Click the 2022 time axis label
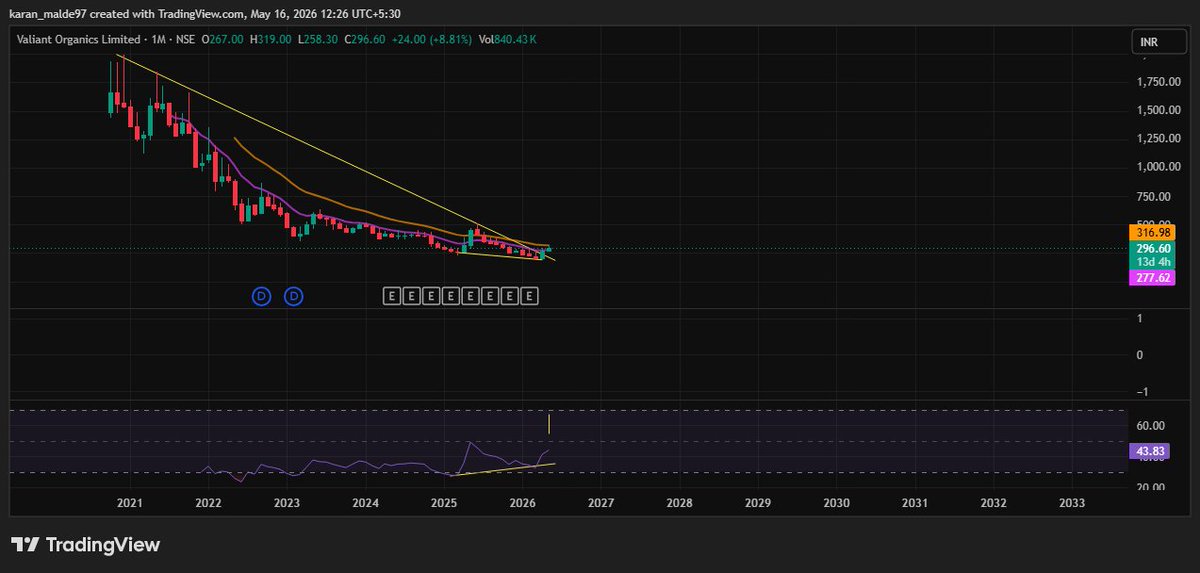 click(208, 502)
